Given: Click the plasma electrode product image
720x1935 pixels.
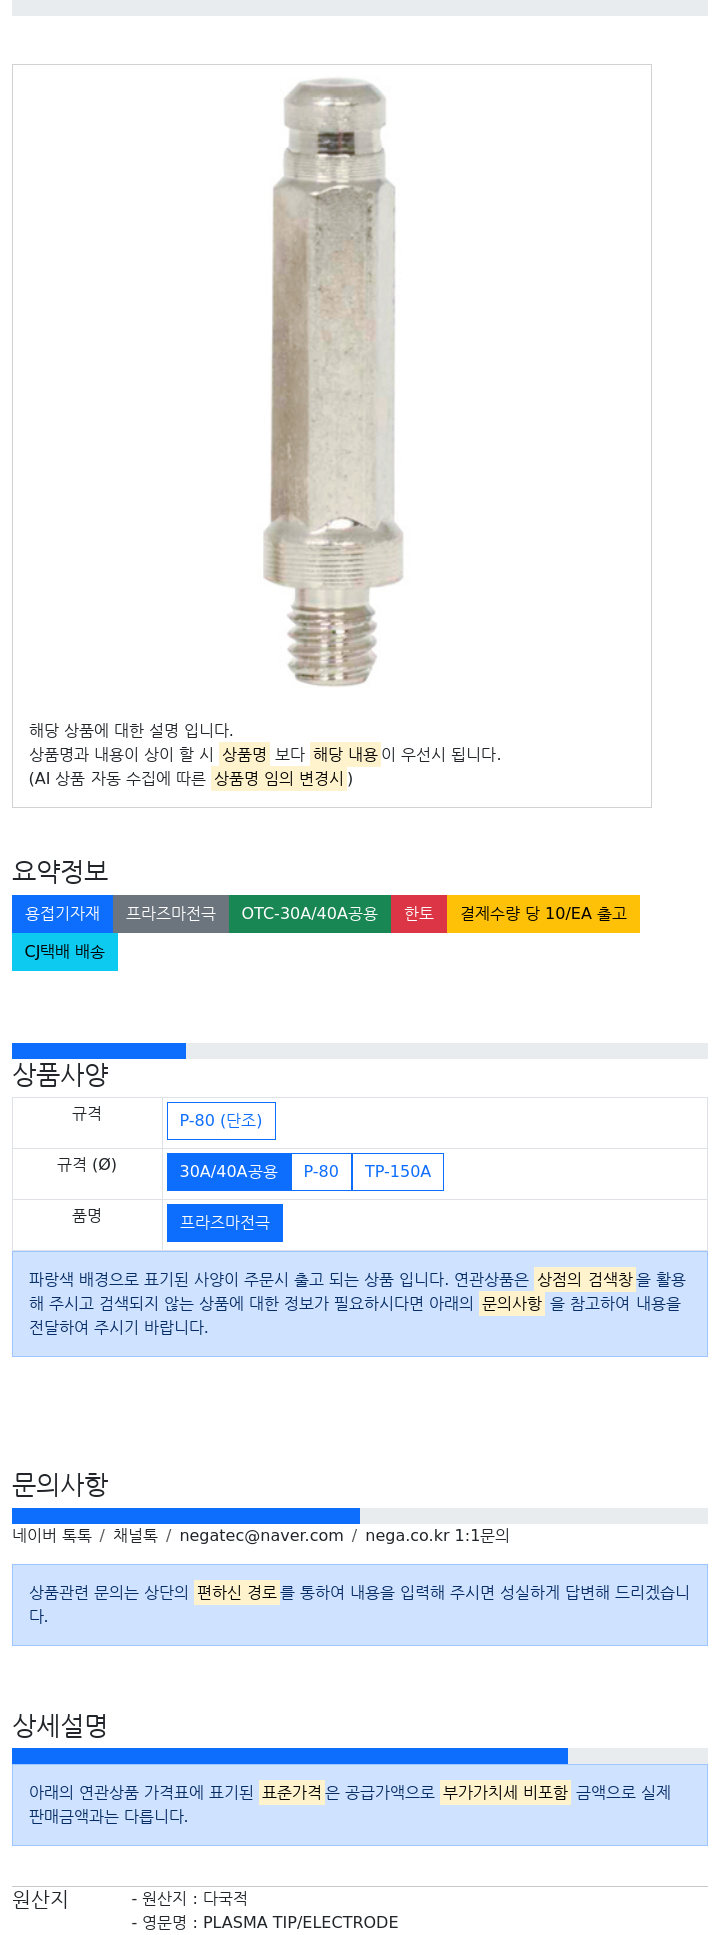Looking at the screenshot, I should coord(332,385).
